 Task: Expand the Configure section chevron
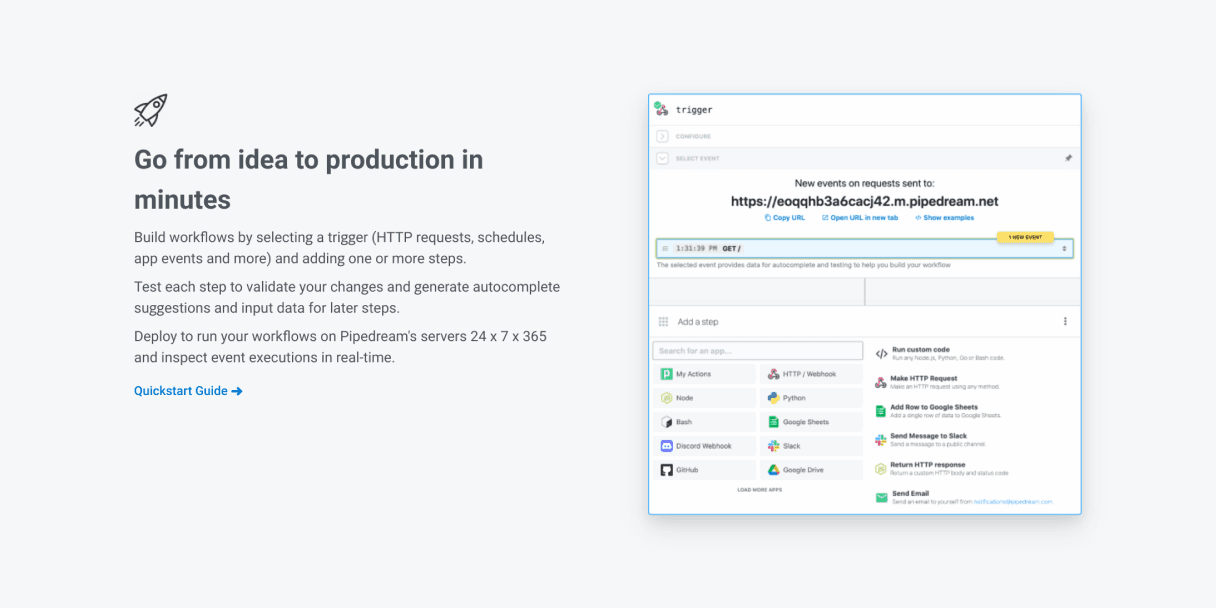(x=662, y=136)
